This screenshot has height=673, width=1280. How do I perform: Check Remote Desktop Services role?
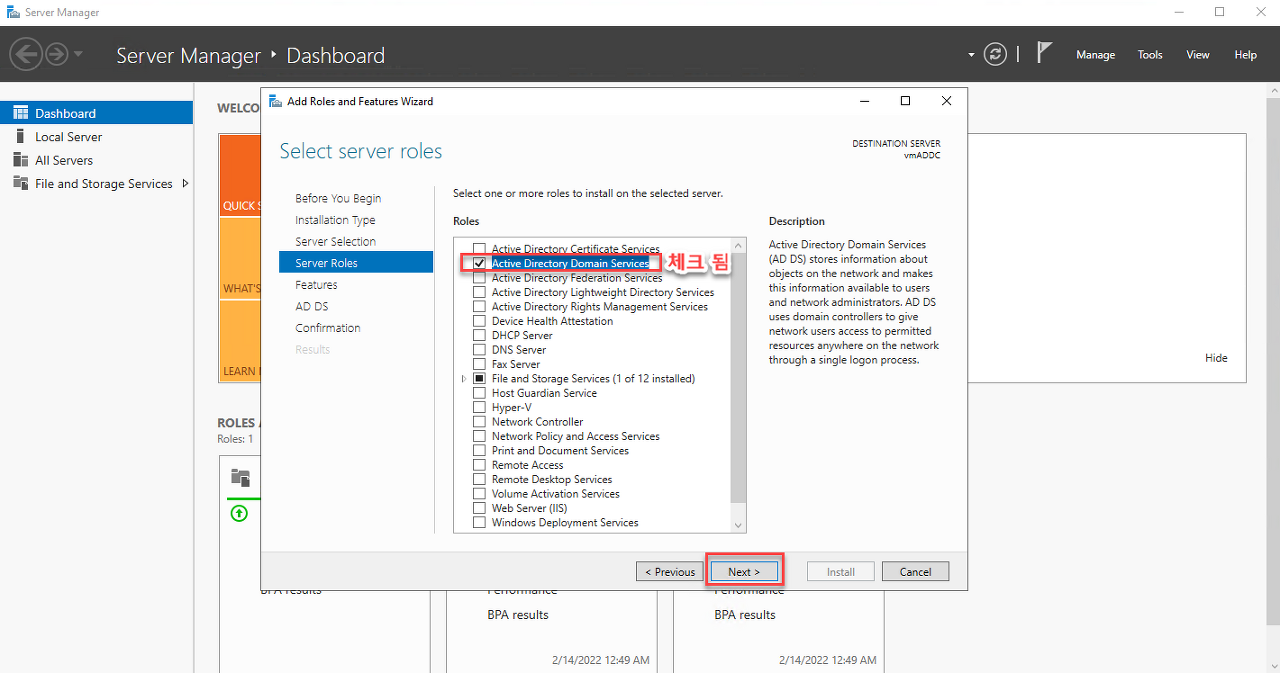click(479, 479)
